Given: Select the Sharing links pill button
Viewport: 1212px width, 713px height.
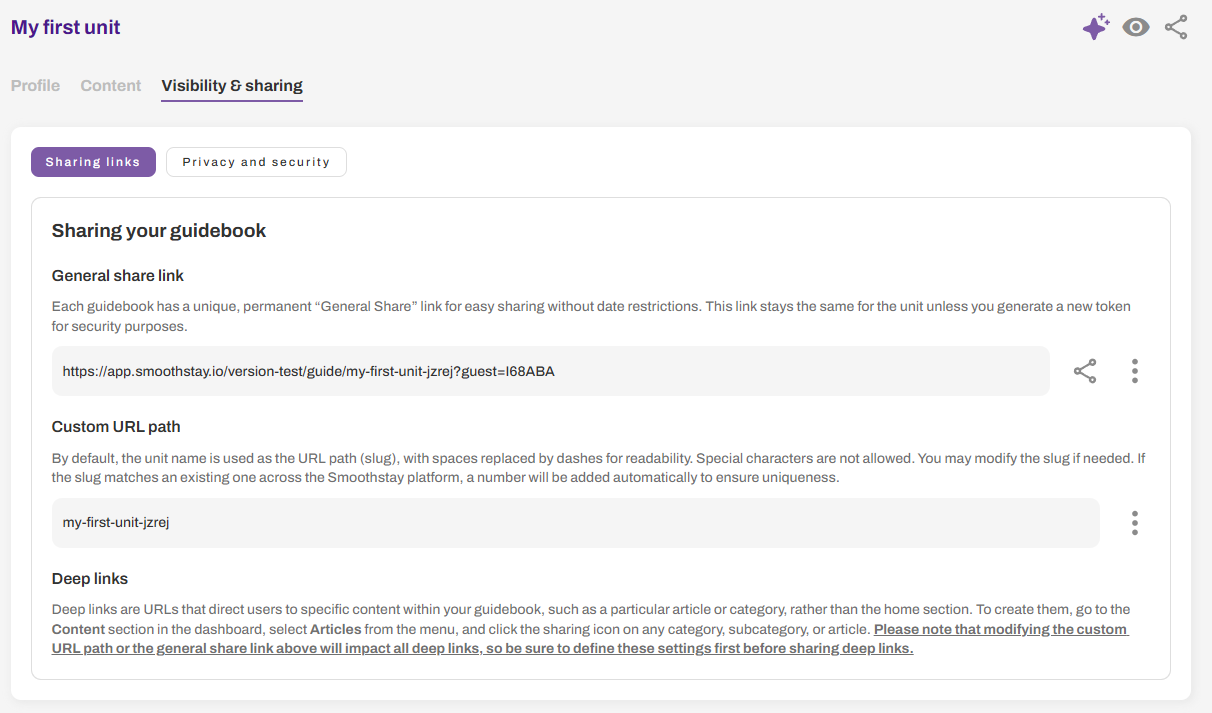Looking at the screenshot, I should [x=93, y=162].
